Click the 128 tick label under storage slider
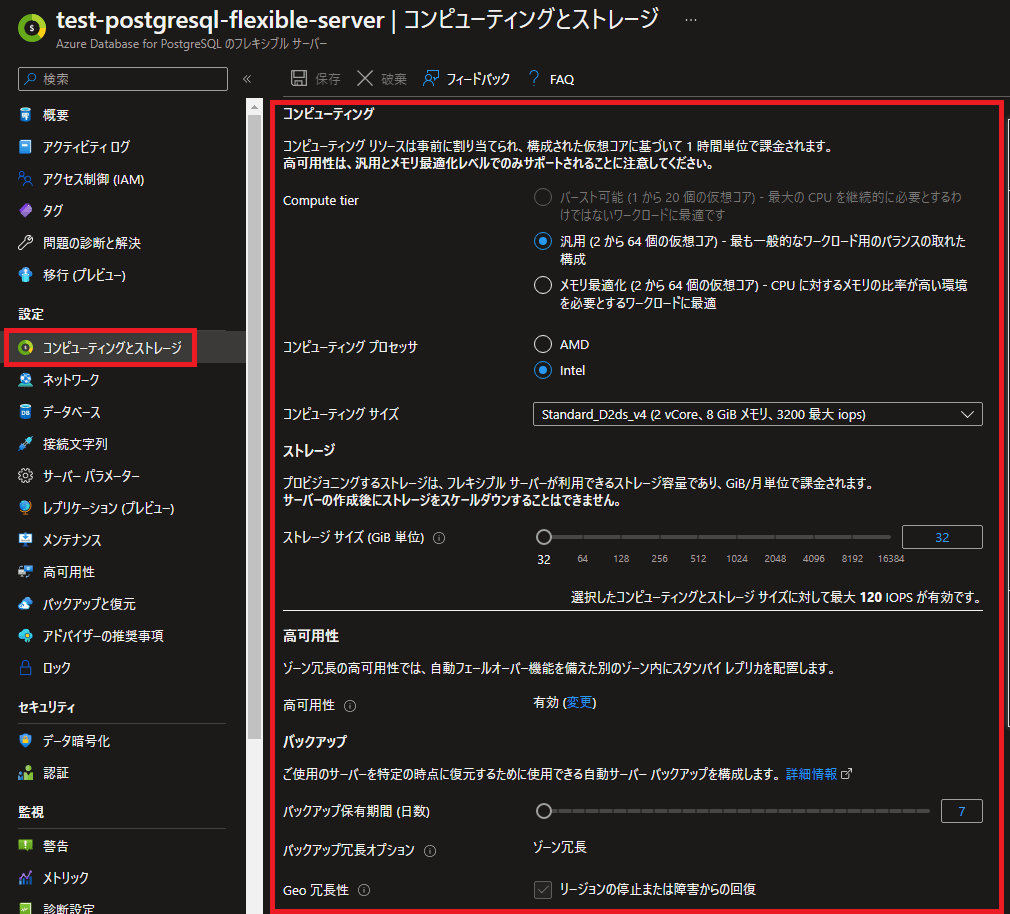This screenshot has width=1010, height=914. pyautogui.click(x=621, y=558)
